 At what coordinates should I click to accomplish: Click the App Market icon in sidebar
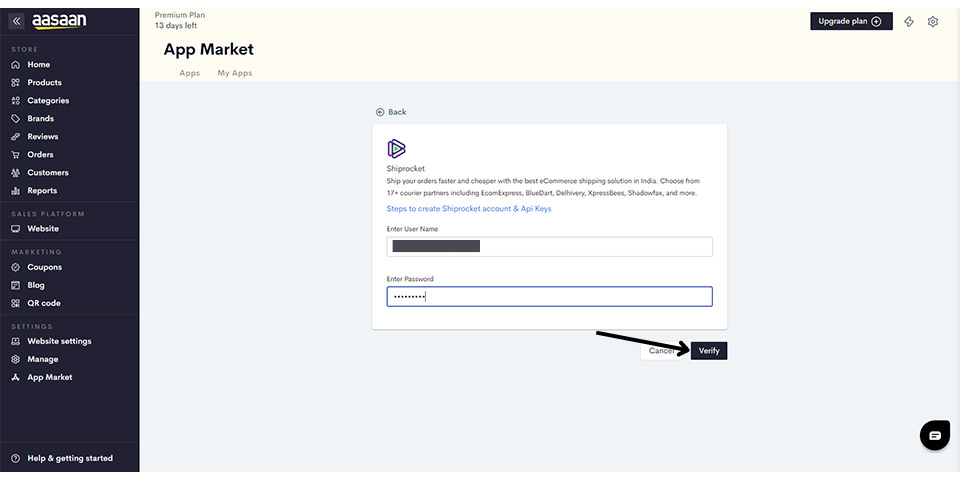pyautogui.click(x=16, y=378)
